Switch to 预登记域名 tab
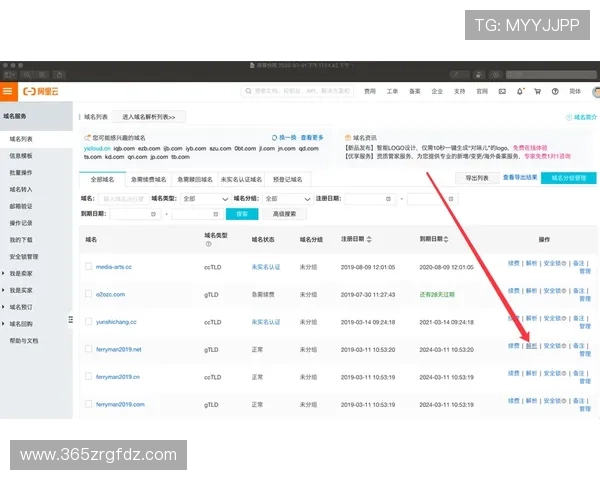The image size is (600, 480). (287, 179)
